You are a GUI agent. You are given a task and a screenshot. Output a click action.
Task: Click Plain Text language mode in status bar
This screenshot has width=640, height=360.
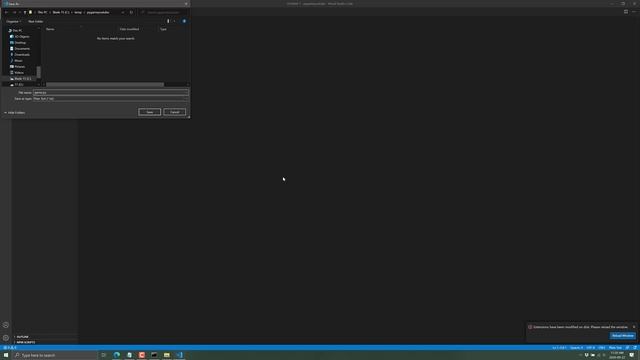(x=615, y=348)
